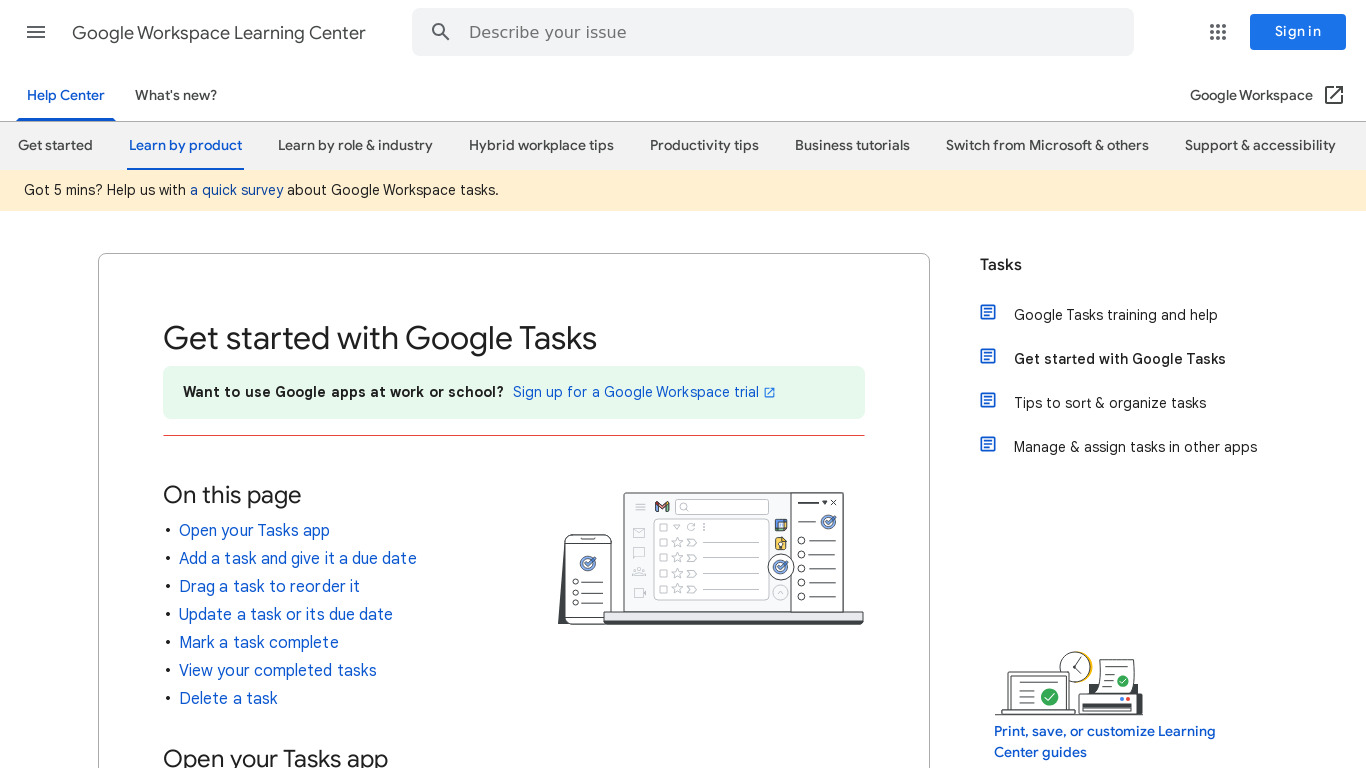
Task: Click document icon beside Get started with Google Tasks
Action: point(988,356)
